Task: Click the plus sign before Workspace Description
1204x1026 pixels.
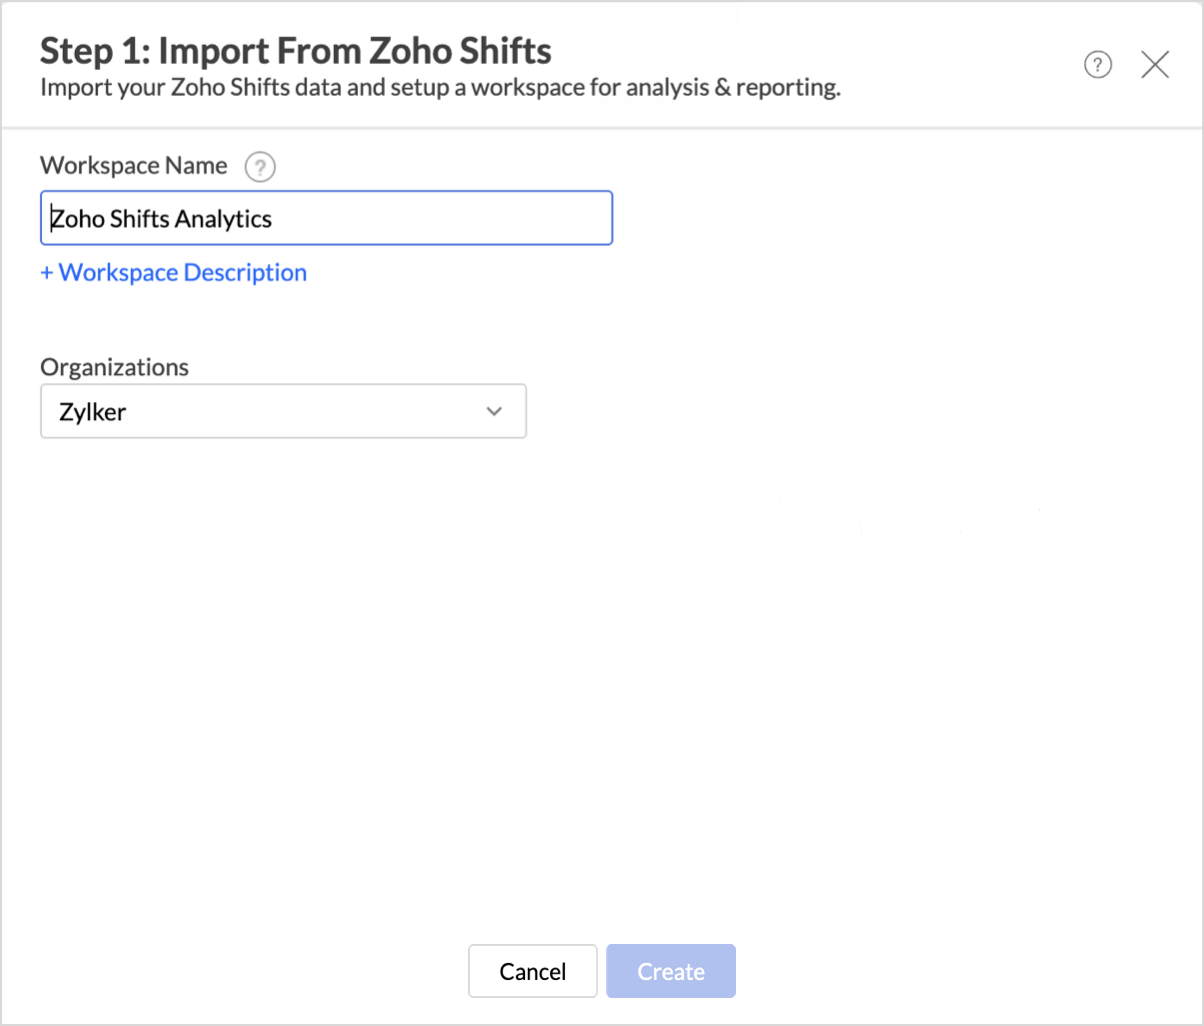Action: point(46,272)
